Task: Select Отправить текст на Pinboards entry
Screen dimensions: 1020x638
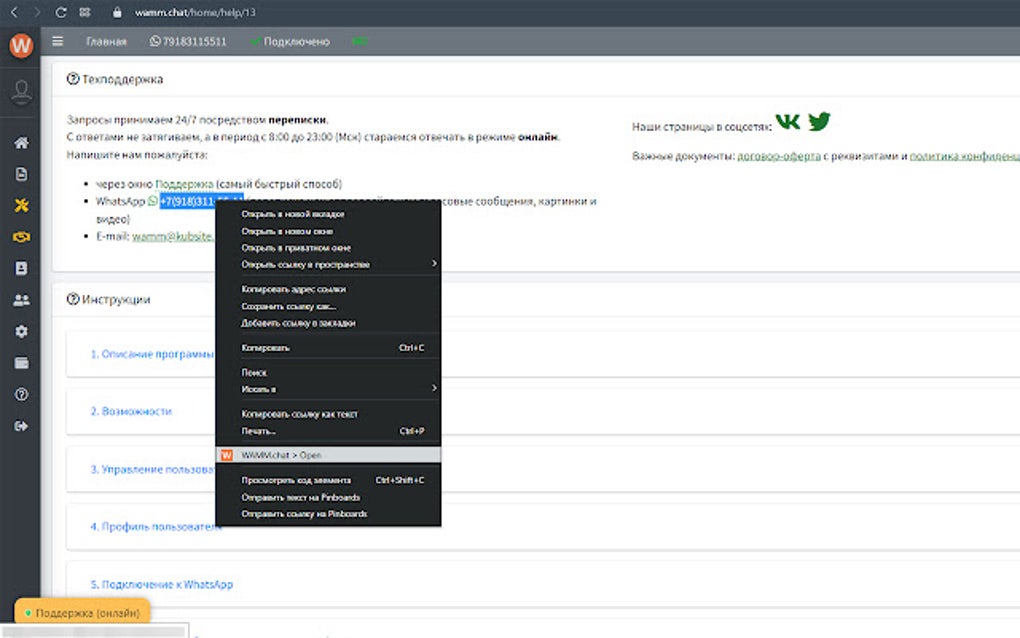Action: 329,498
